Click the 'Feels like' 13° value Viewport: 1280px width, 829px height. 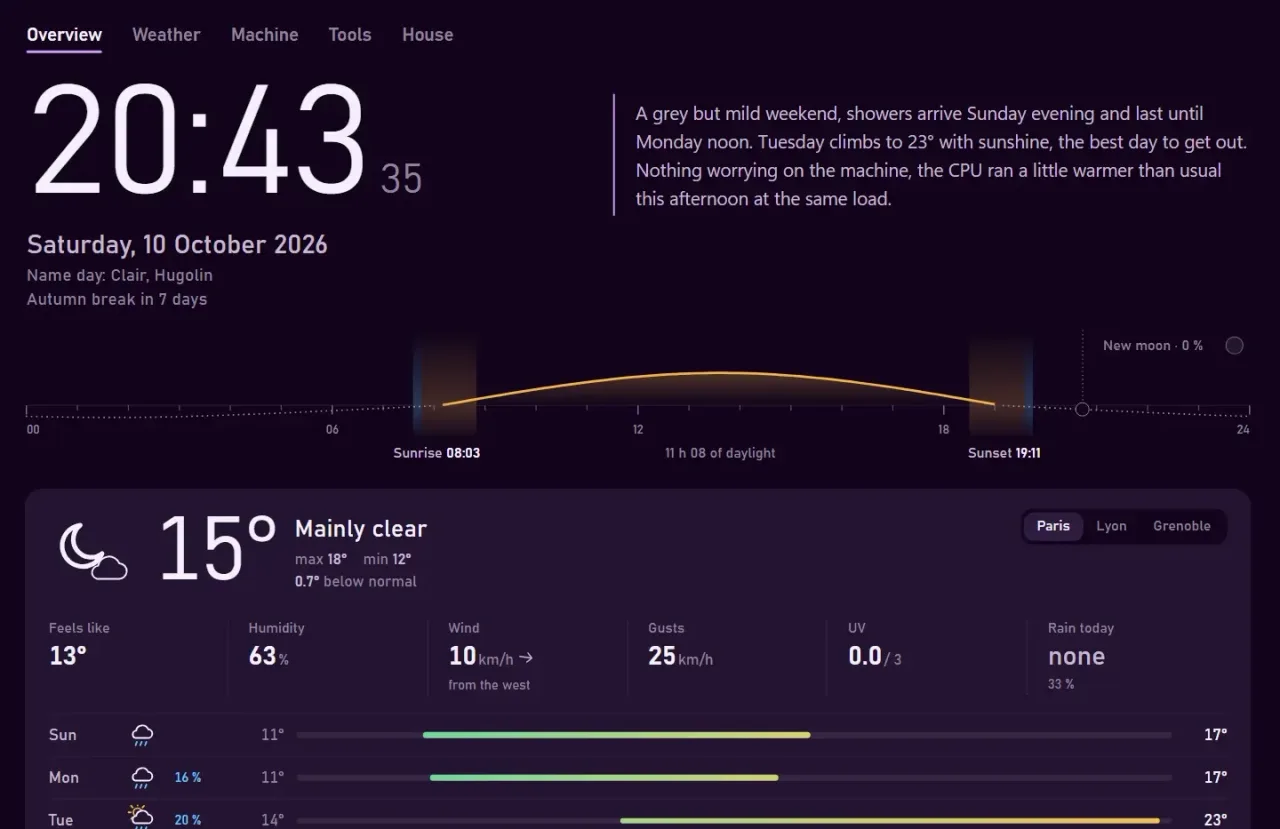(x=68, y=656)
